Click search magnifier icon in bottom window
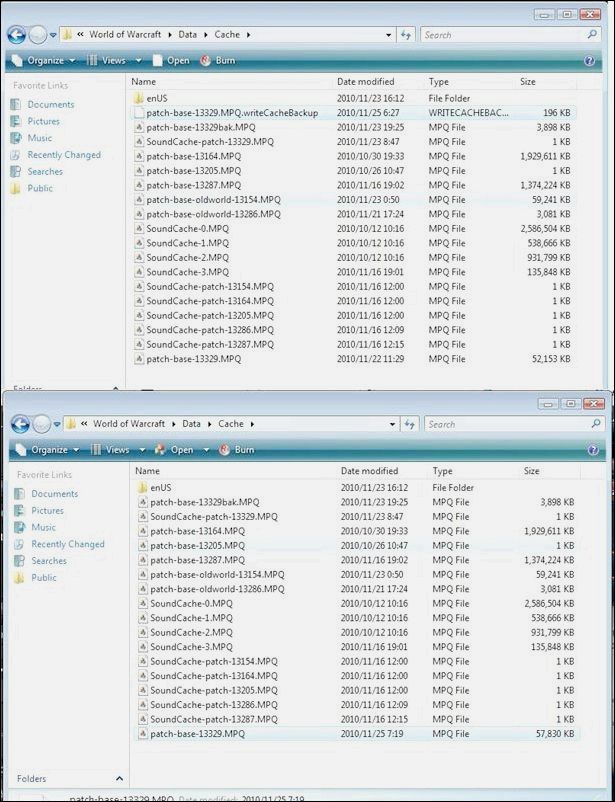The image size is (615, 802). [596, 424]
